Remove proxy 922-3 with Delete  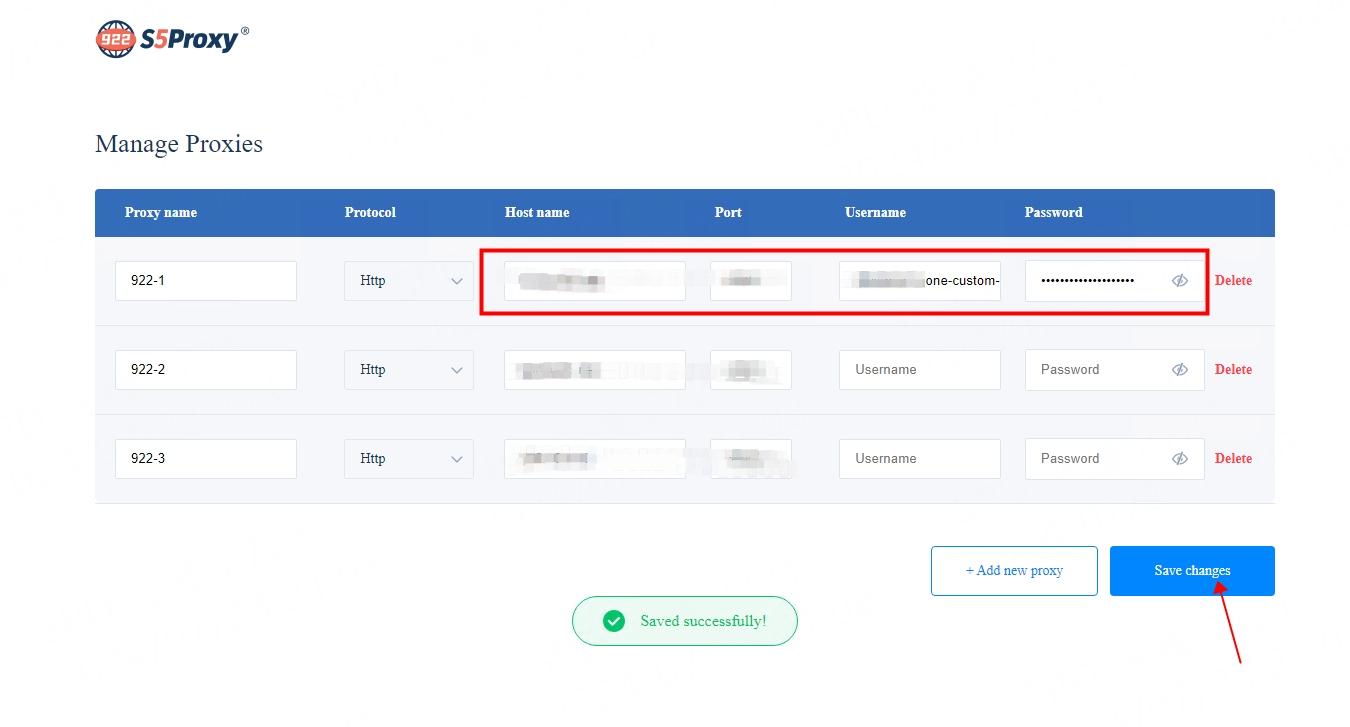[x=1233, y=459]
